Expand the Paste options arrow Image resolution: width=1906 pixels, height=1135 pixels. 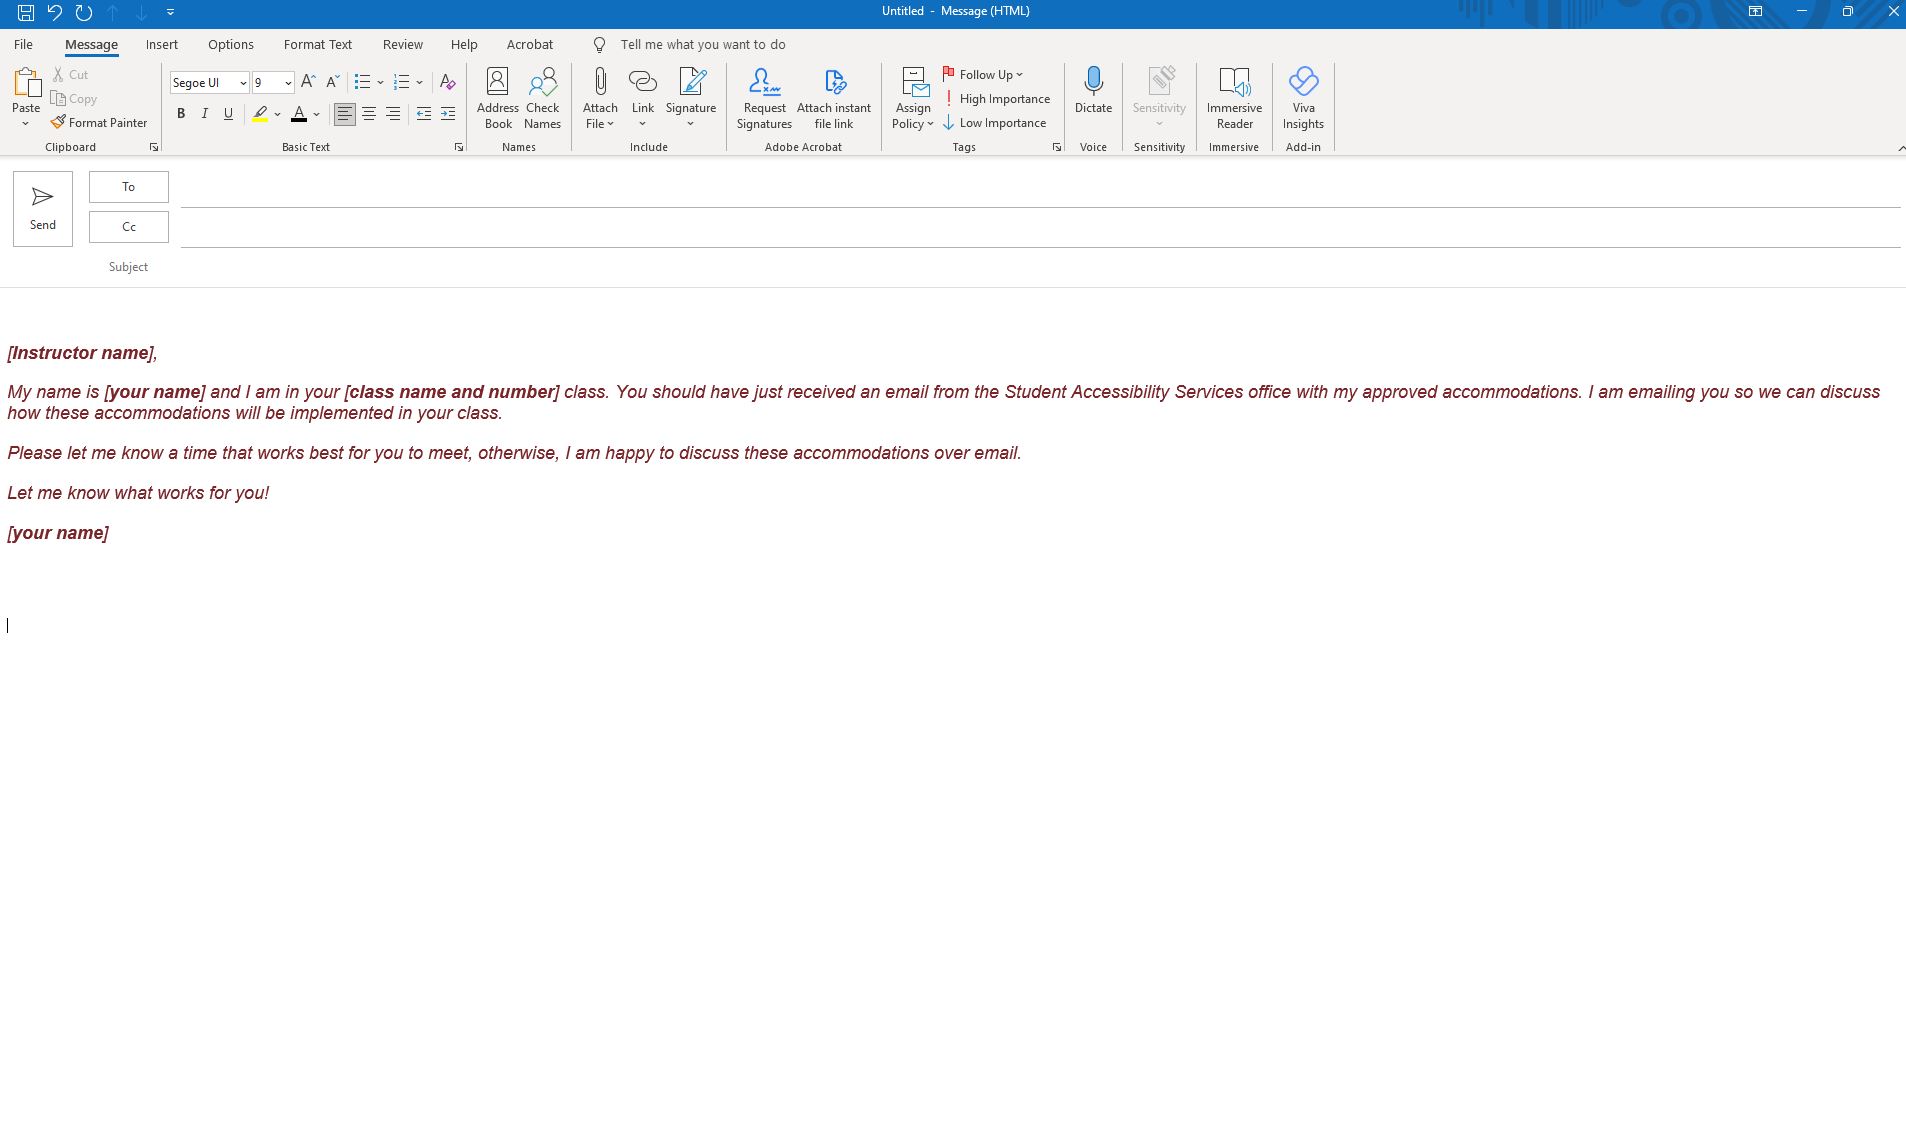point(26,124)
